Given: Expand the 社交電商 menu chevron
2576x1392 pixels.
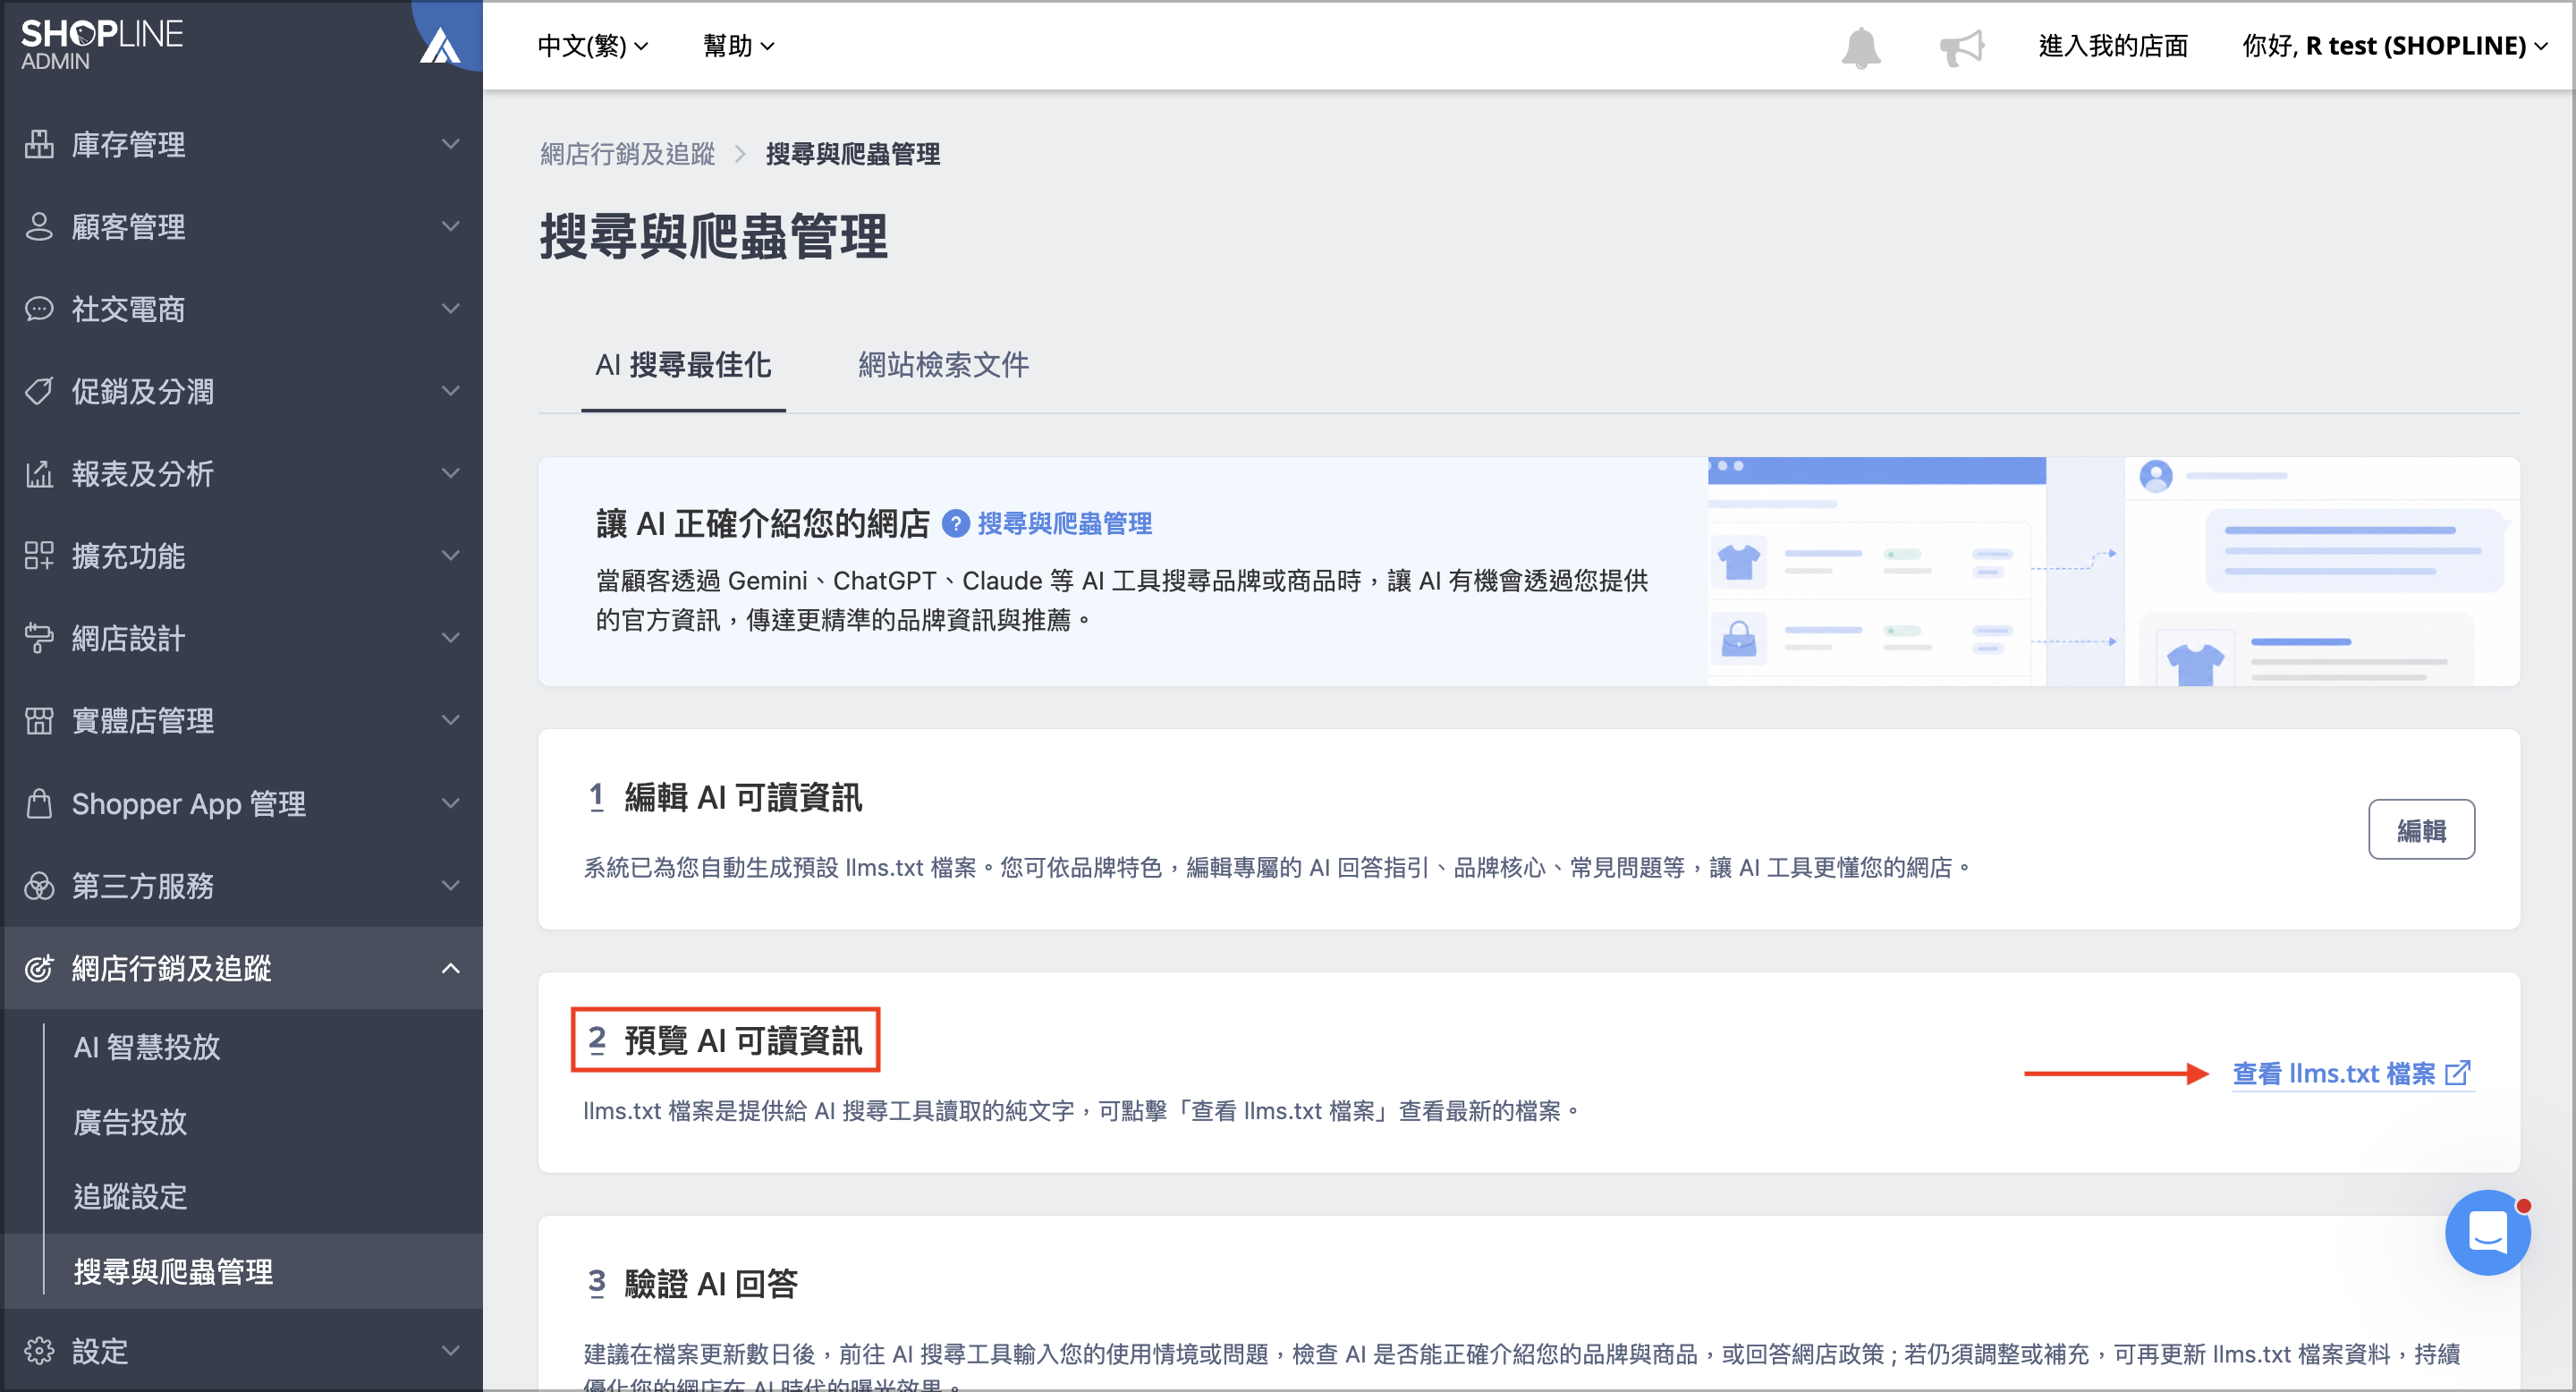Looking at the screenshot, I should point(451,309).
